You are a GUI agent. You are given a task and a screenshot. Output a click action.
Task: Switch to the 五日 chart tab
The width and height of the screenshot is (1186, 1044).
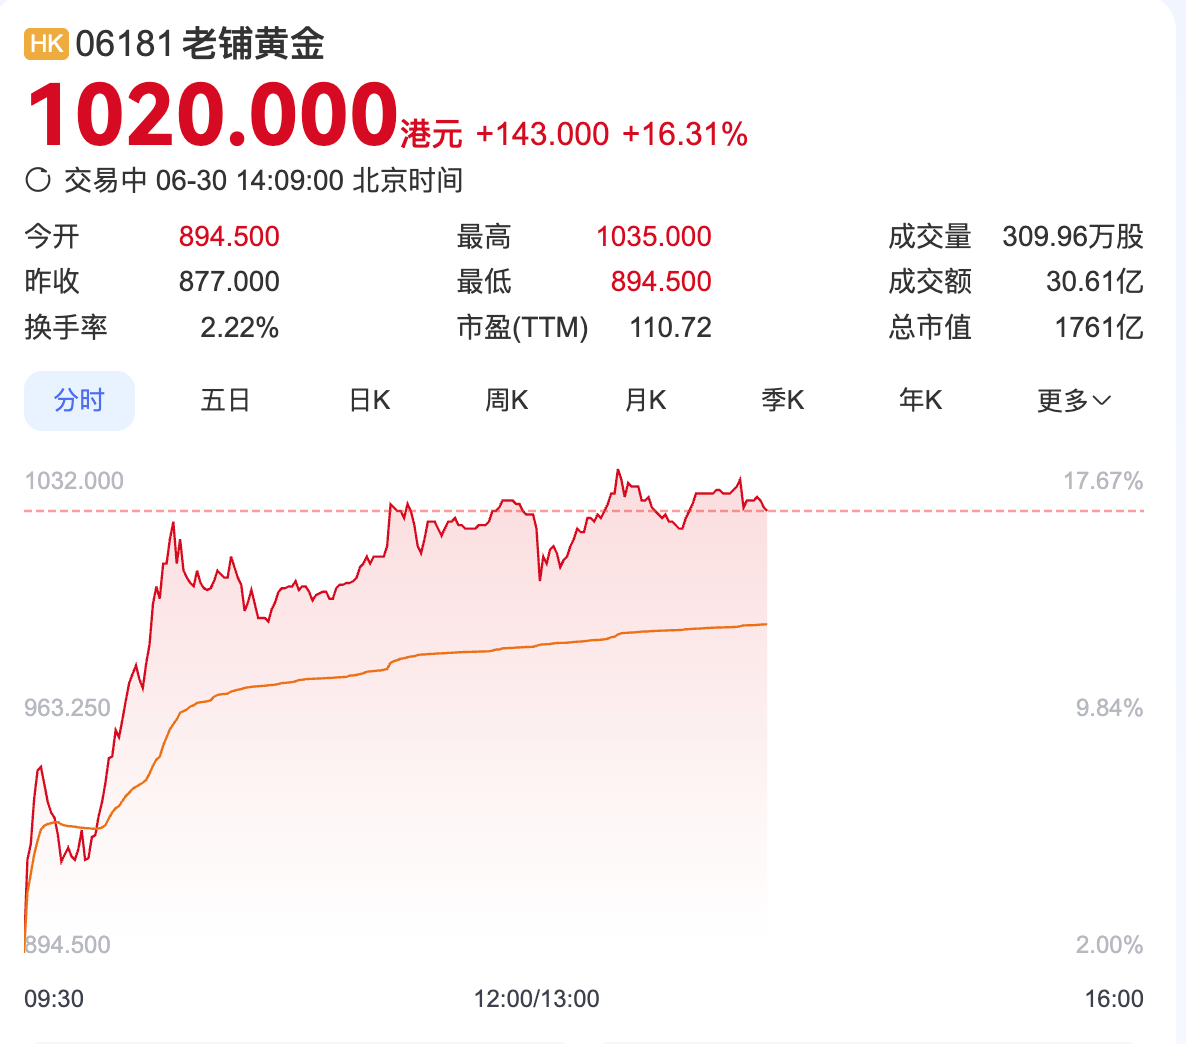point(225,401)
